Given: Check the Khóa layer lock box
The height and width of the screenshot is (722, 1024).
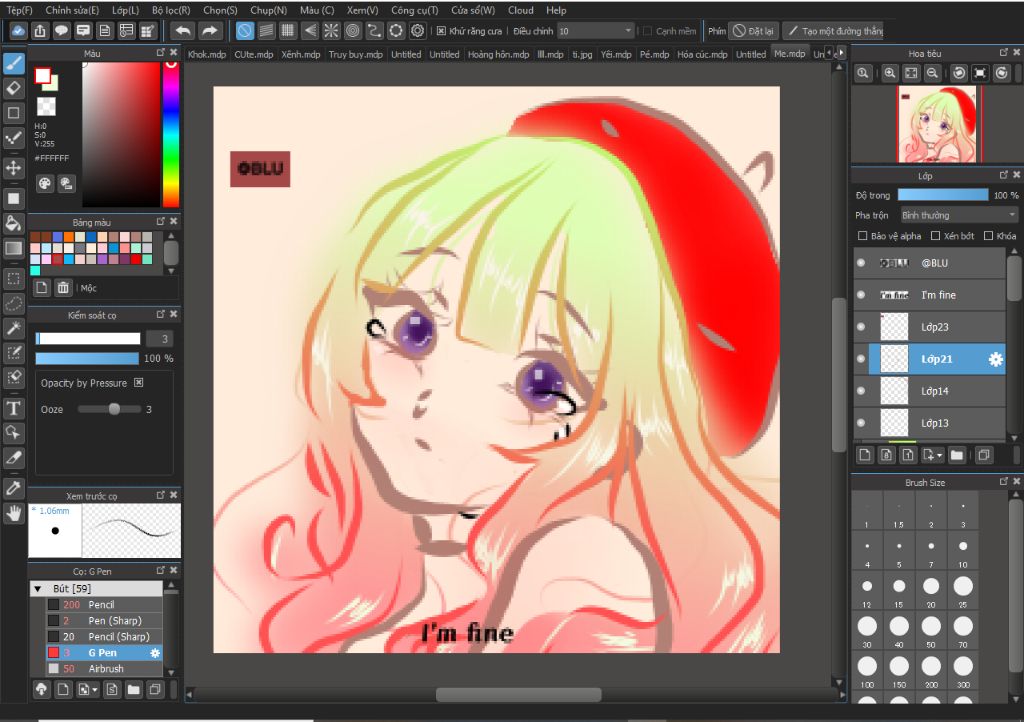Looking at the screenshot, I should 989,236.
